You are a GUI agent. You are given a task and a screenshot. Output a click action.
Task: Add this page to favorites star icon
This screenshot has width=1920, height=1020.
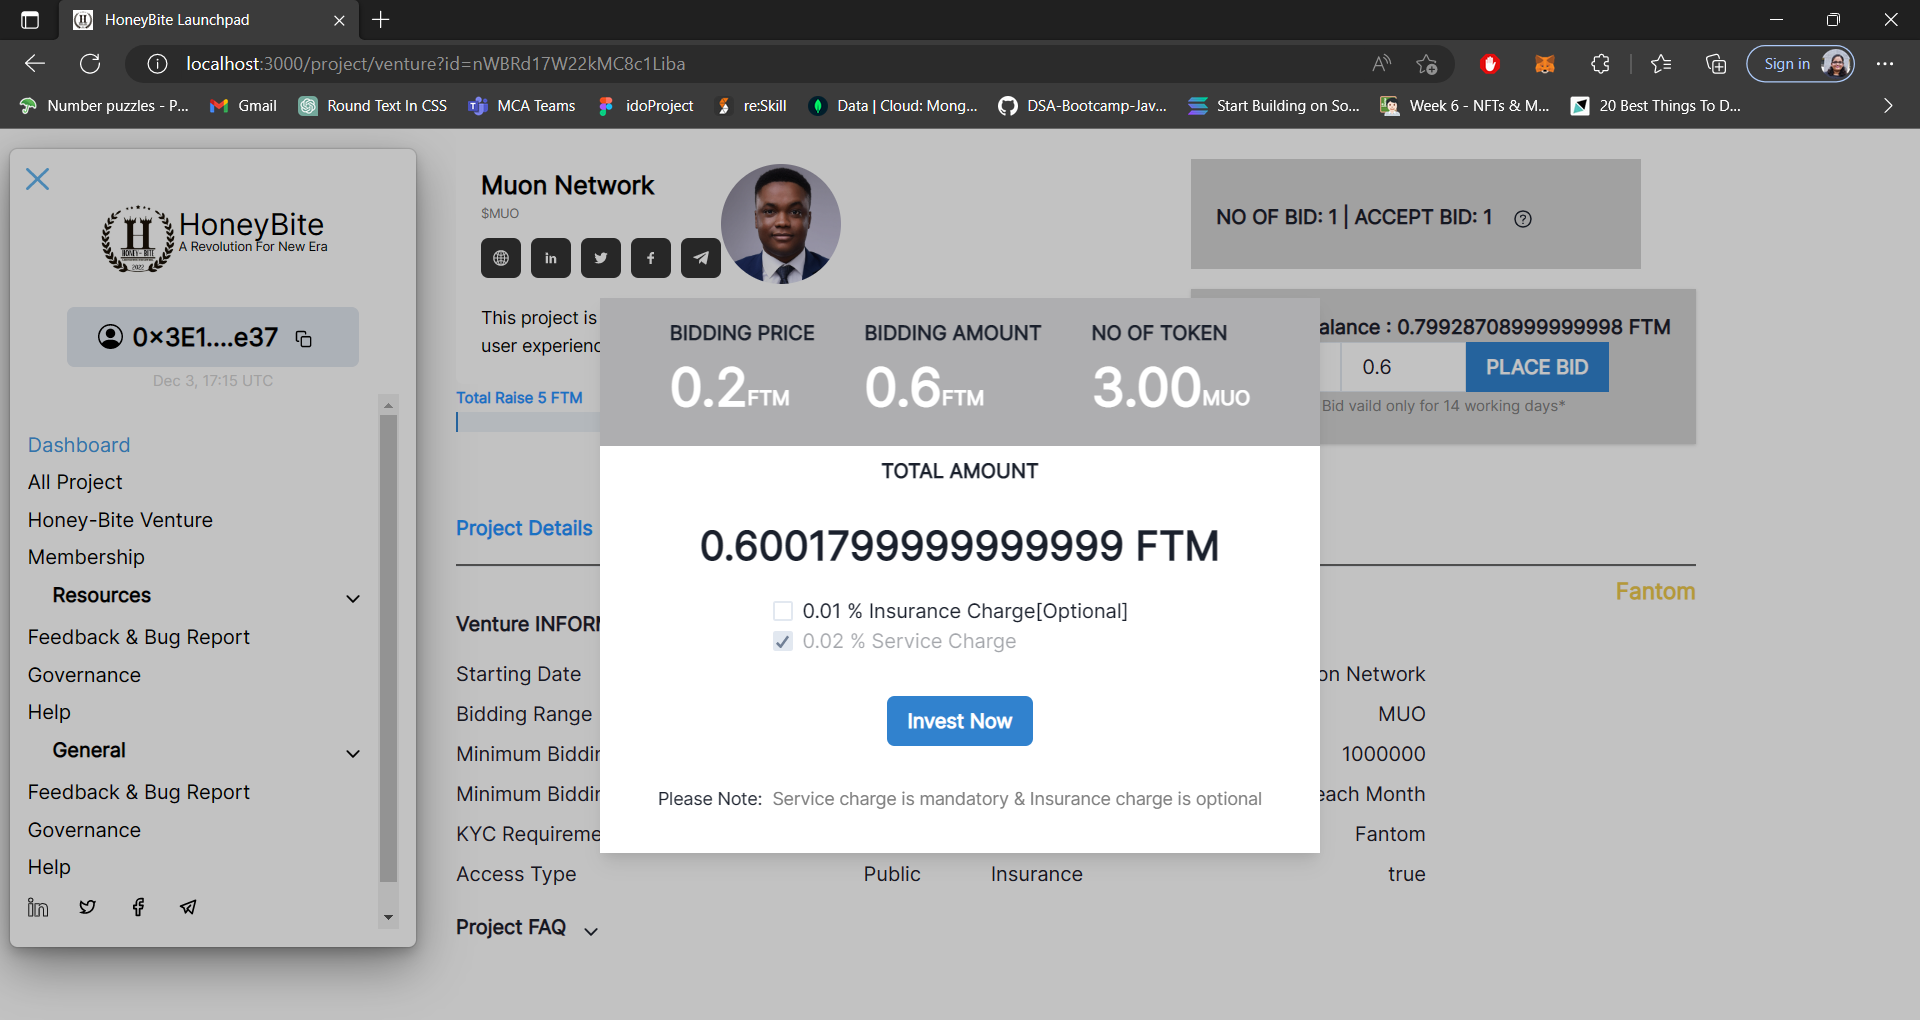[1427, 64]
